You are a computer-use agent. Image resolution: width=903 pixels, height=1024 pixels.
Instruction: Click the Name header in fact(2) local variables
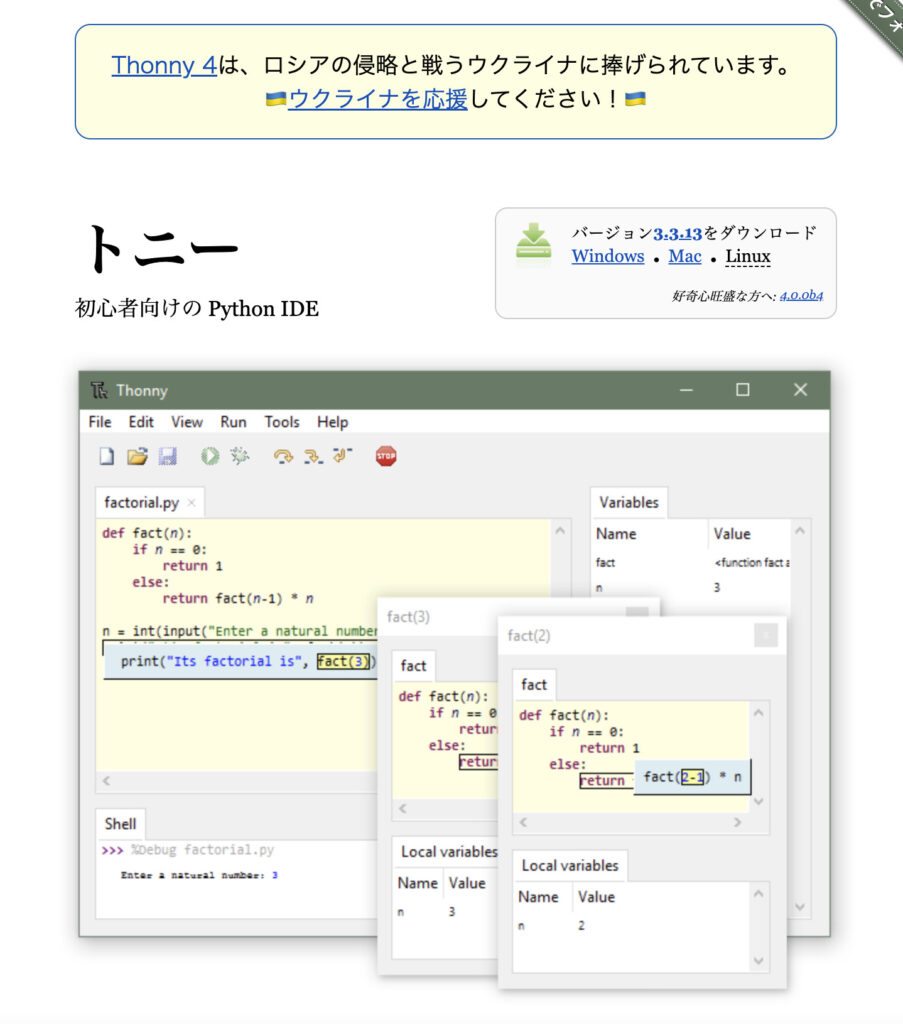coord(538,897)
